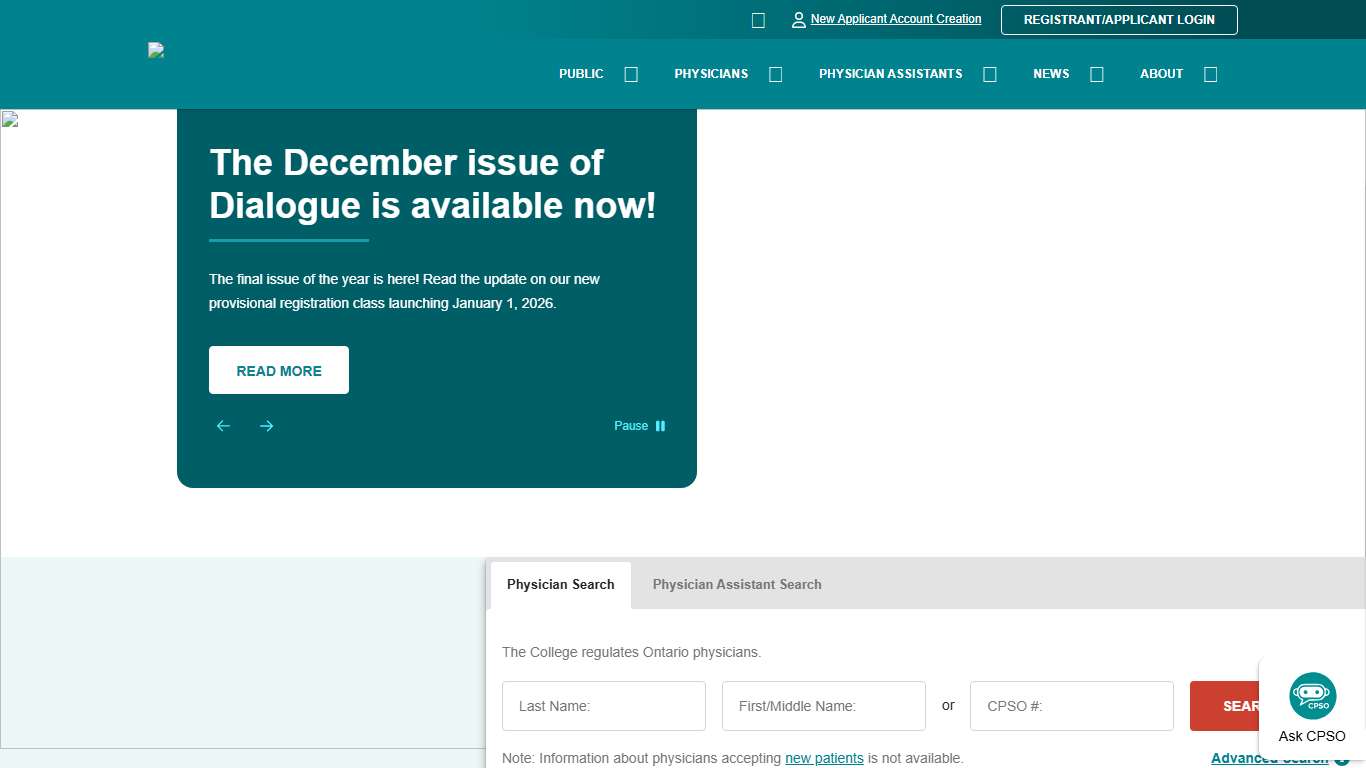The image size is (1366, 768).
Task: Click the icon left of New Applicant link
Action: [758, 20]
